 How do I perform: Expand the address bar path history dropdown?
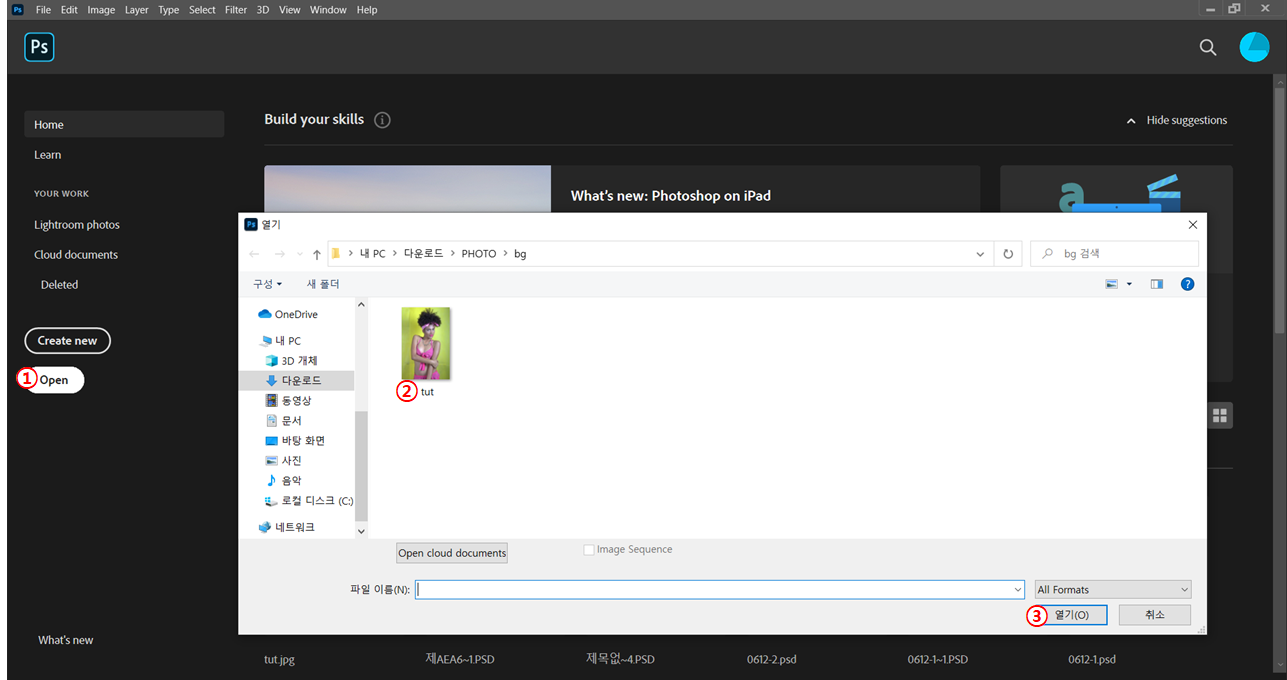point(980,254)
